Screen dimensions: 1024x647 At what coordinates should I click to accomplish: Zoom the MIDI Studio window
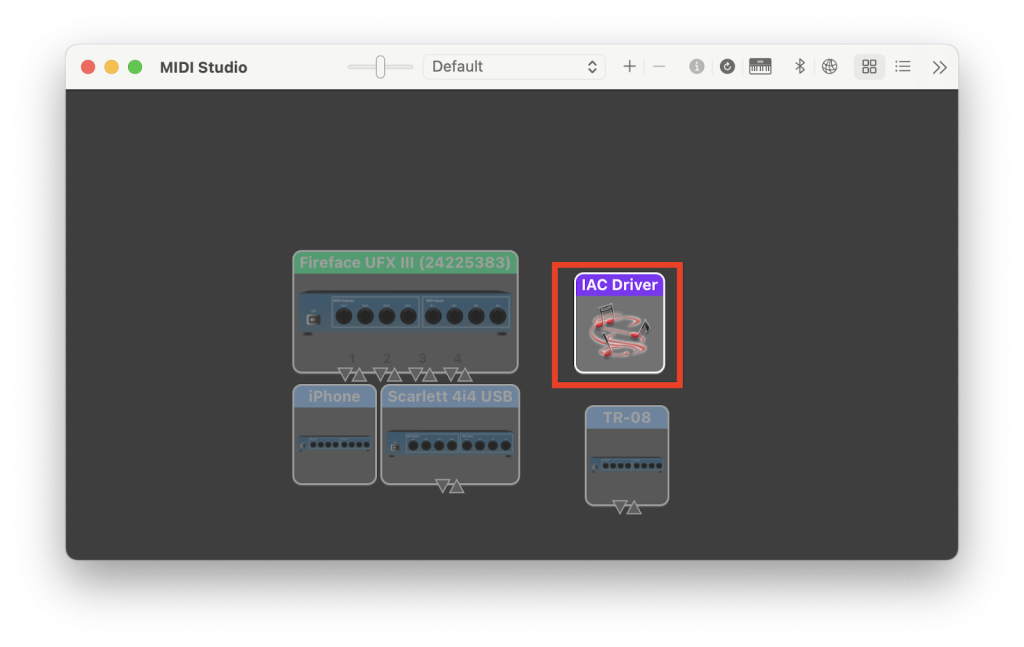click(135, 67)
